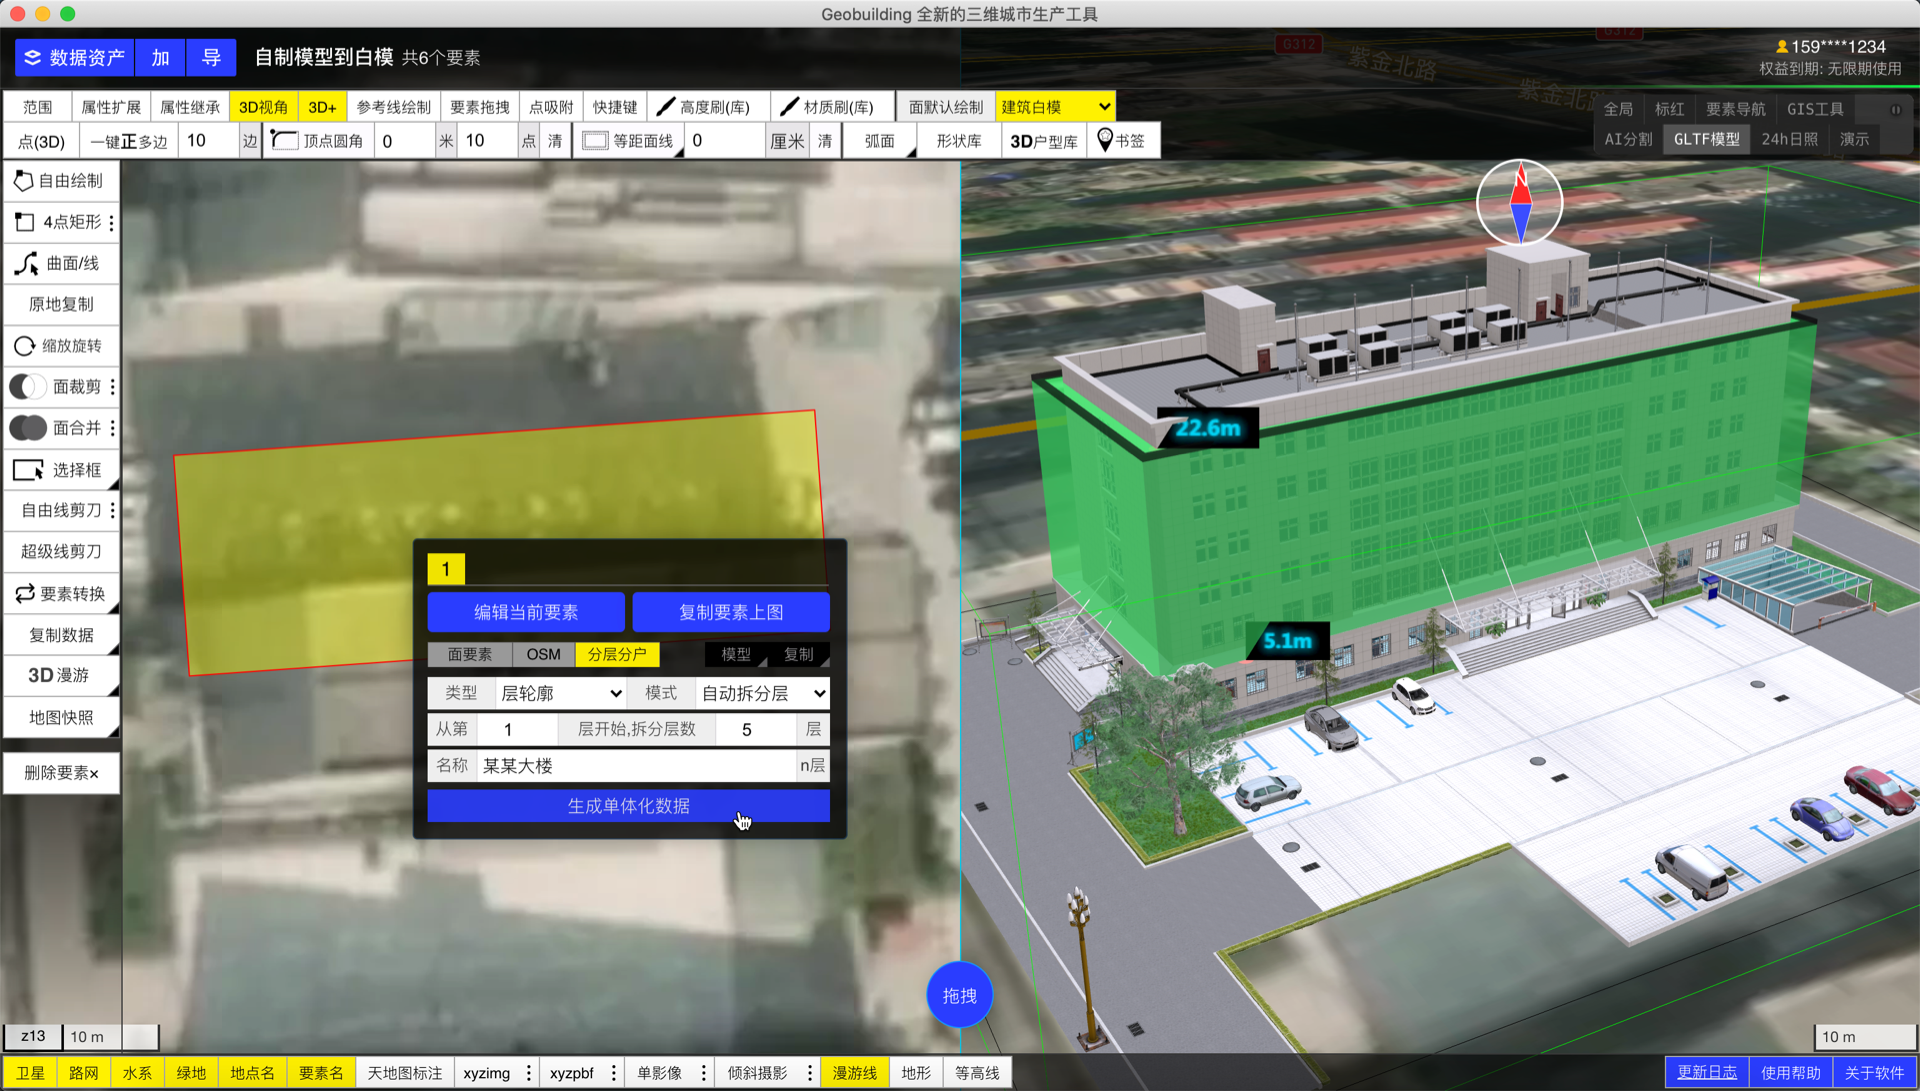Viewport: 1920px width, 1091px height.
Task: Click 编辑当前要素 button
Action: (526, 612)
